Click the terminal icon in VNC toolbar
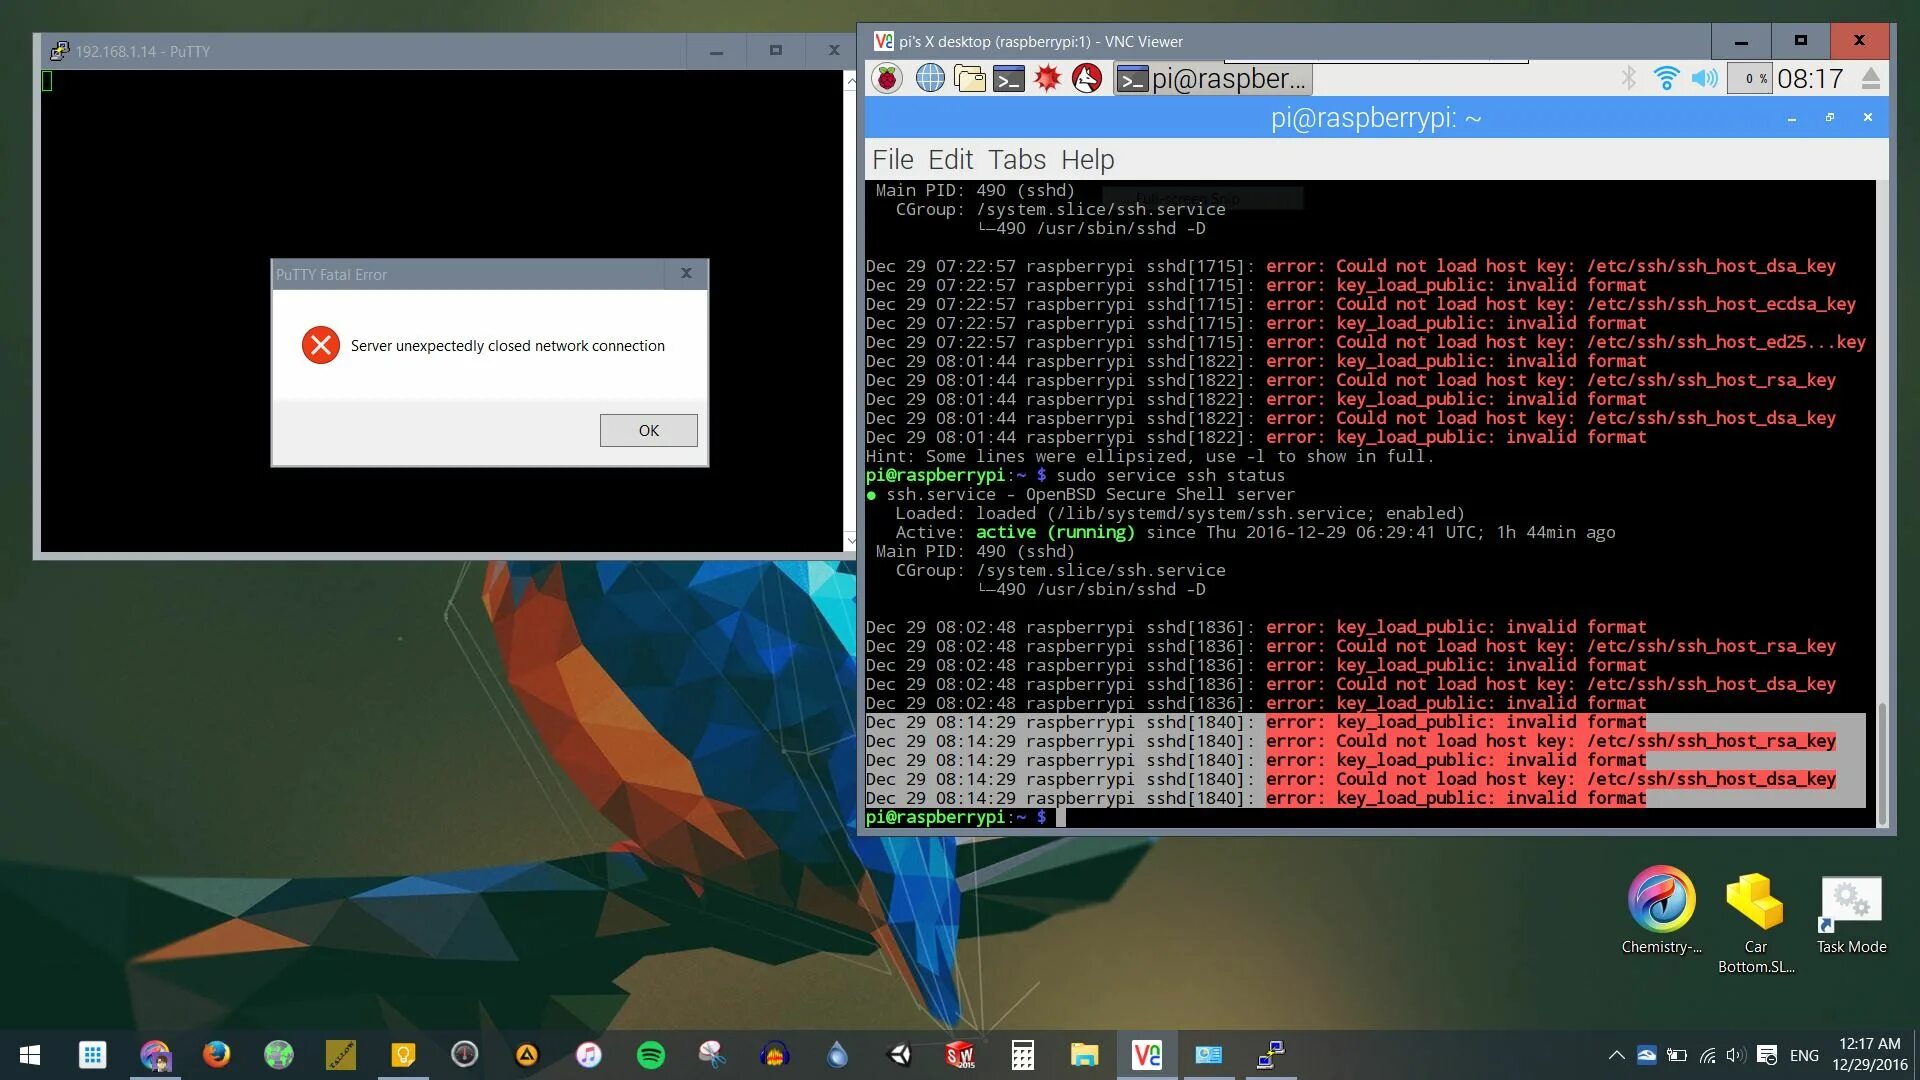Screen dimensions: 1920x1080 point(1006,79)
